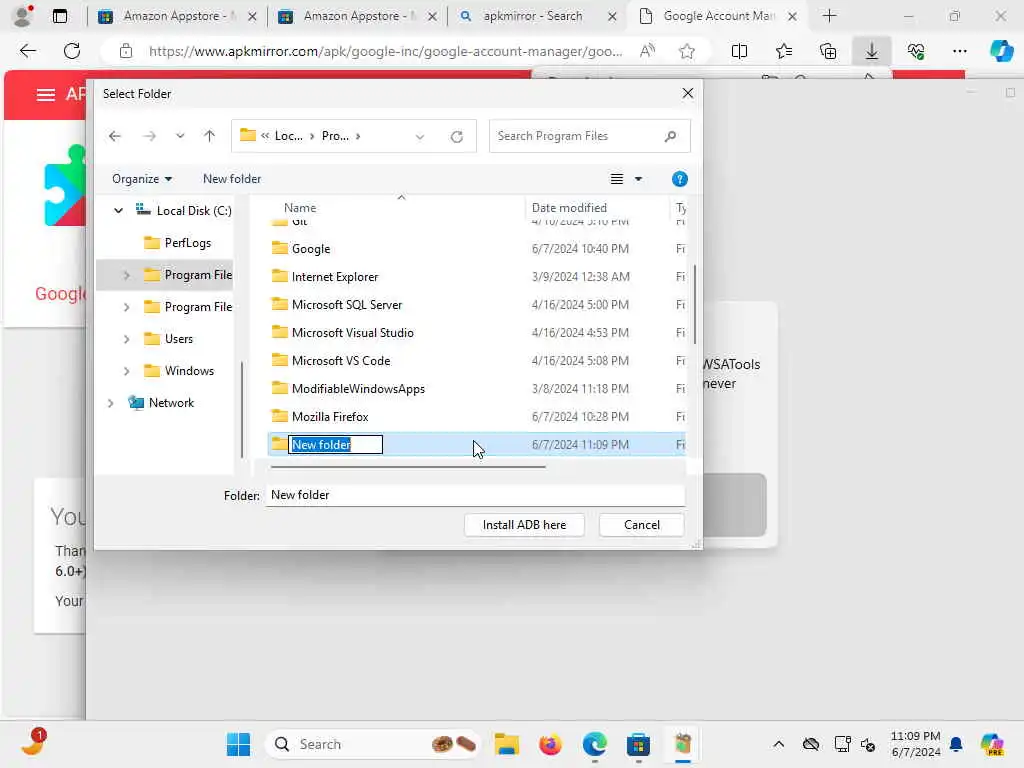This screenshot has width=1024, height=768.
Task: Click the Read aloud icon
Action: point(647,51)
